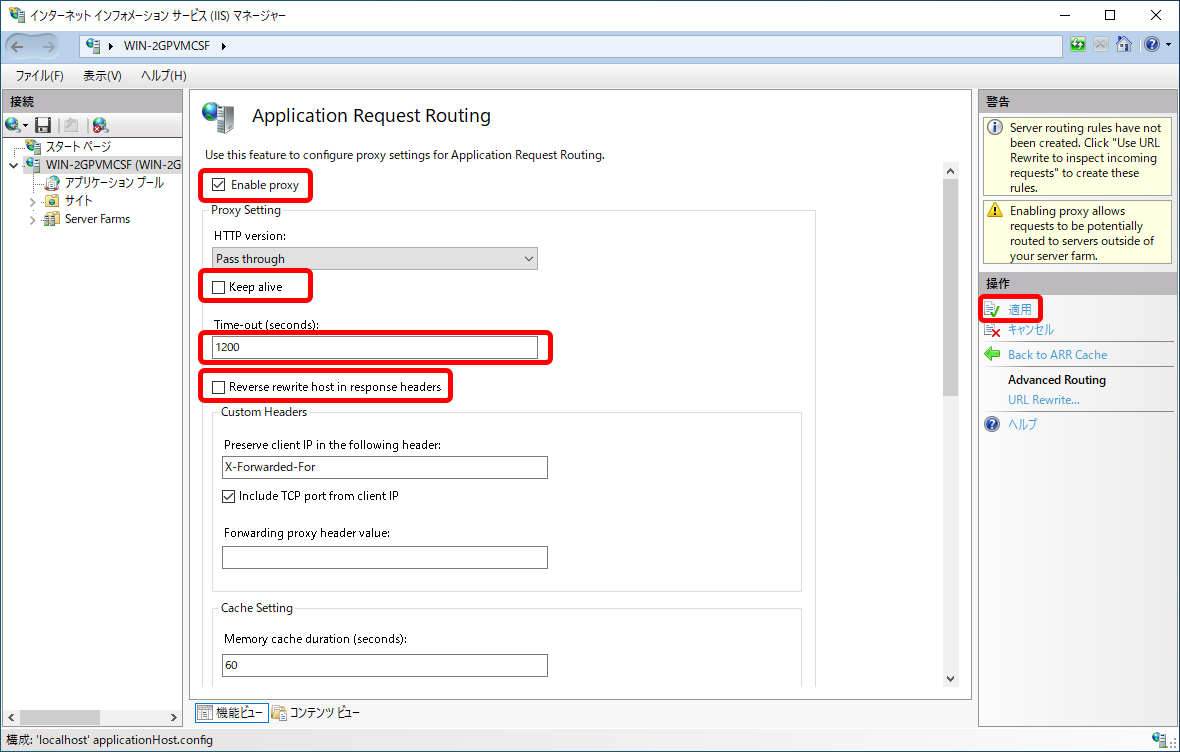Open the ヘルプ(H) menu
Image resolution: width=1180 pixels, height=752 pixels.
pos(163,75)
